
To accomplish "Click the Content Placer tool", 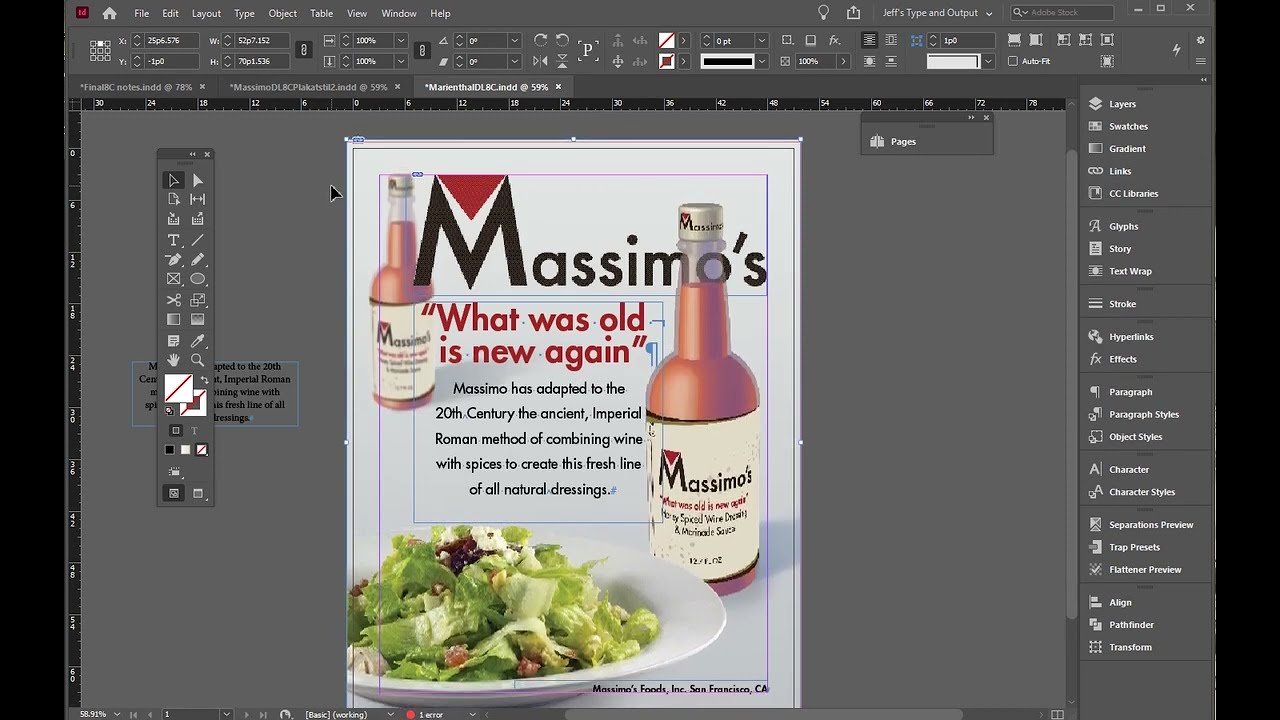I will coord(198,219).
